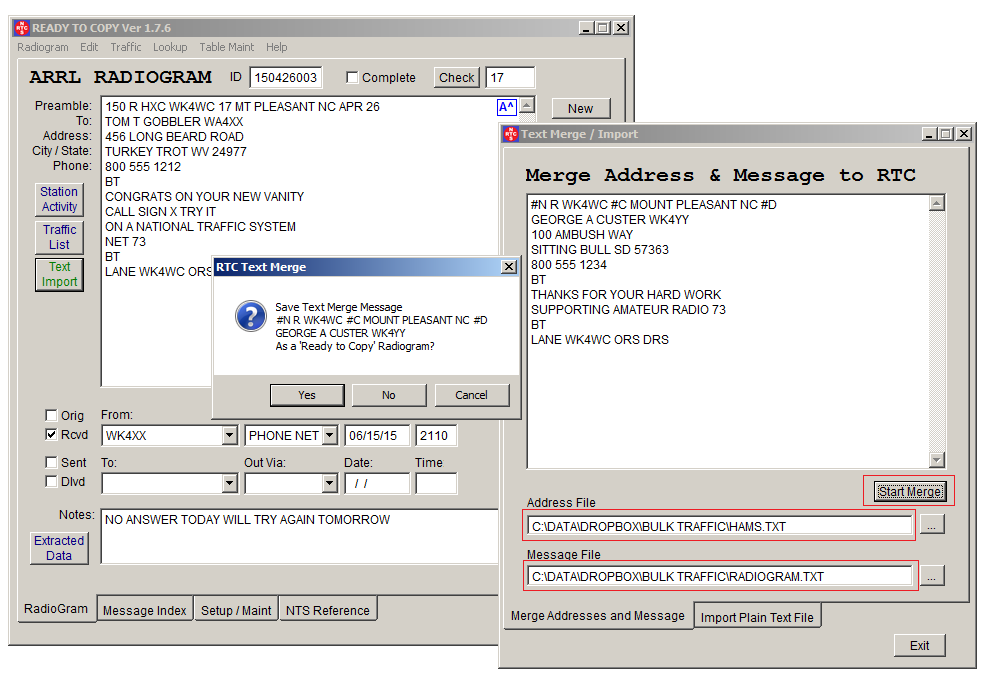Open the Help menu
Screen dimensions: 989x676
[x=276, y=47]
